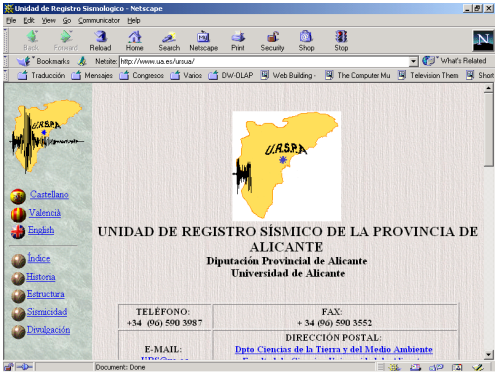
Task: Open the View menu
Action: pyautogui.click(x=49, y=21)
